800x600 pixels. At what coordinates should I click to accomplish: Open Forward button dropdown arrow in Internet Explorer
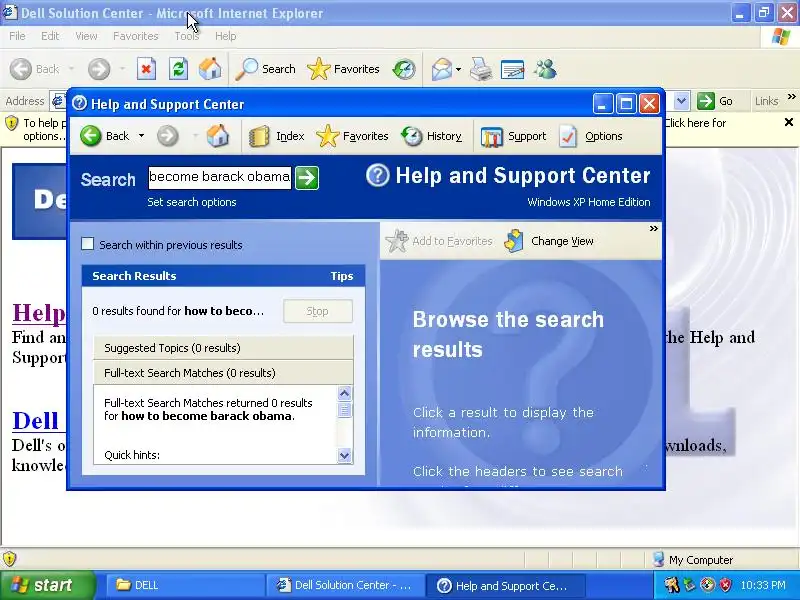[x=122, y=69]
